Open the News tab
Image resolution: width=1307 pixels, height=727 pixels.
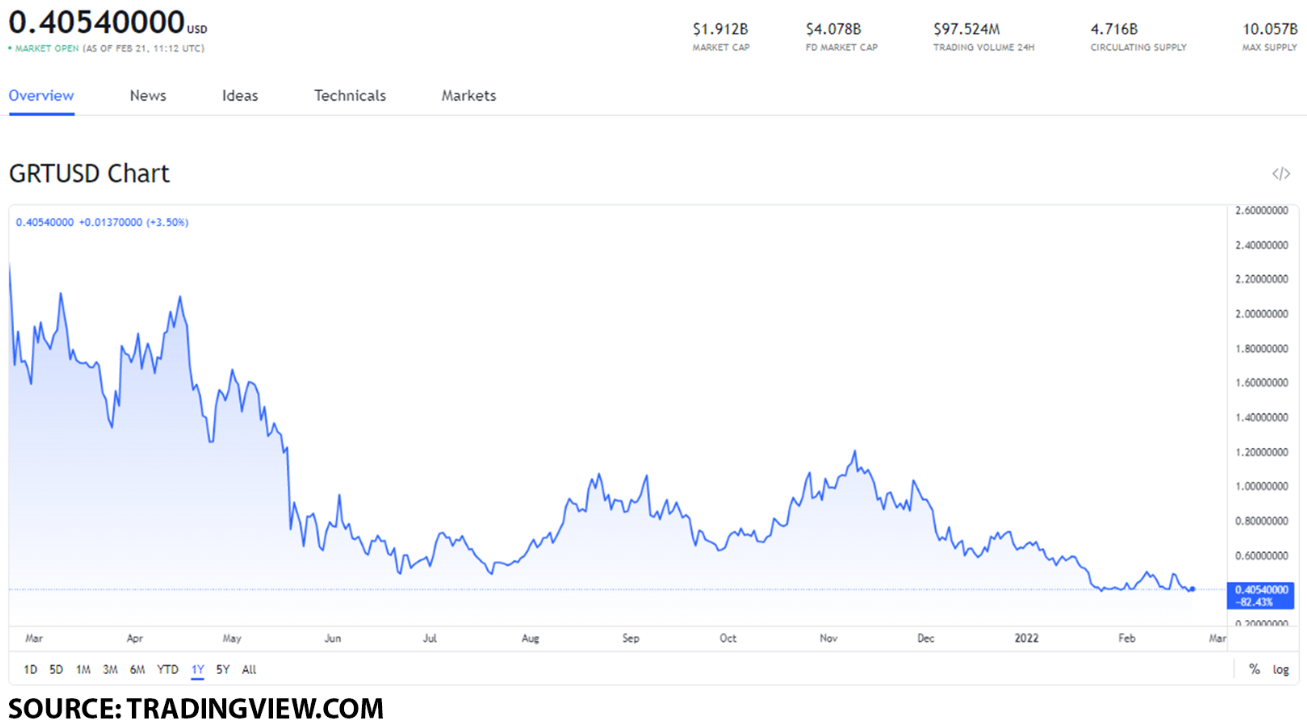tap(148, 96)
